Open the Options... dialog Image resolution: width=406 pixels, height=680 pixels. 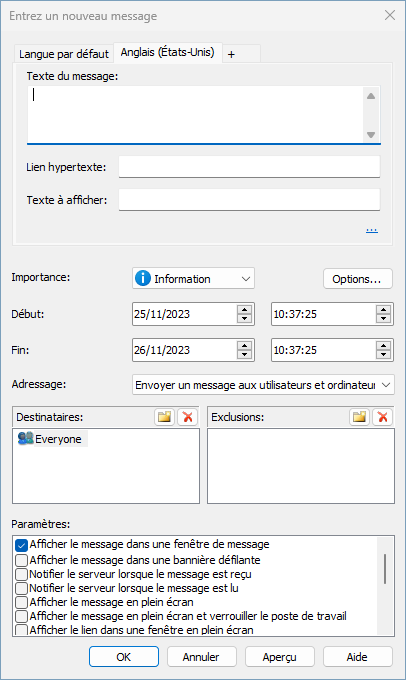coord(357,279)
